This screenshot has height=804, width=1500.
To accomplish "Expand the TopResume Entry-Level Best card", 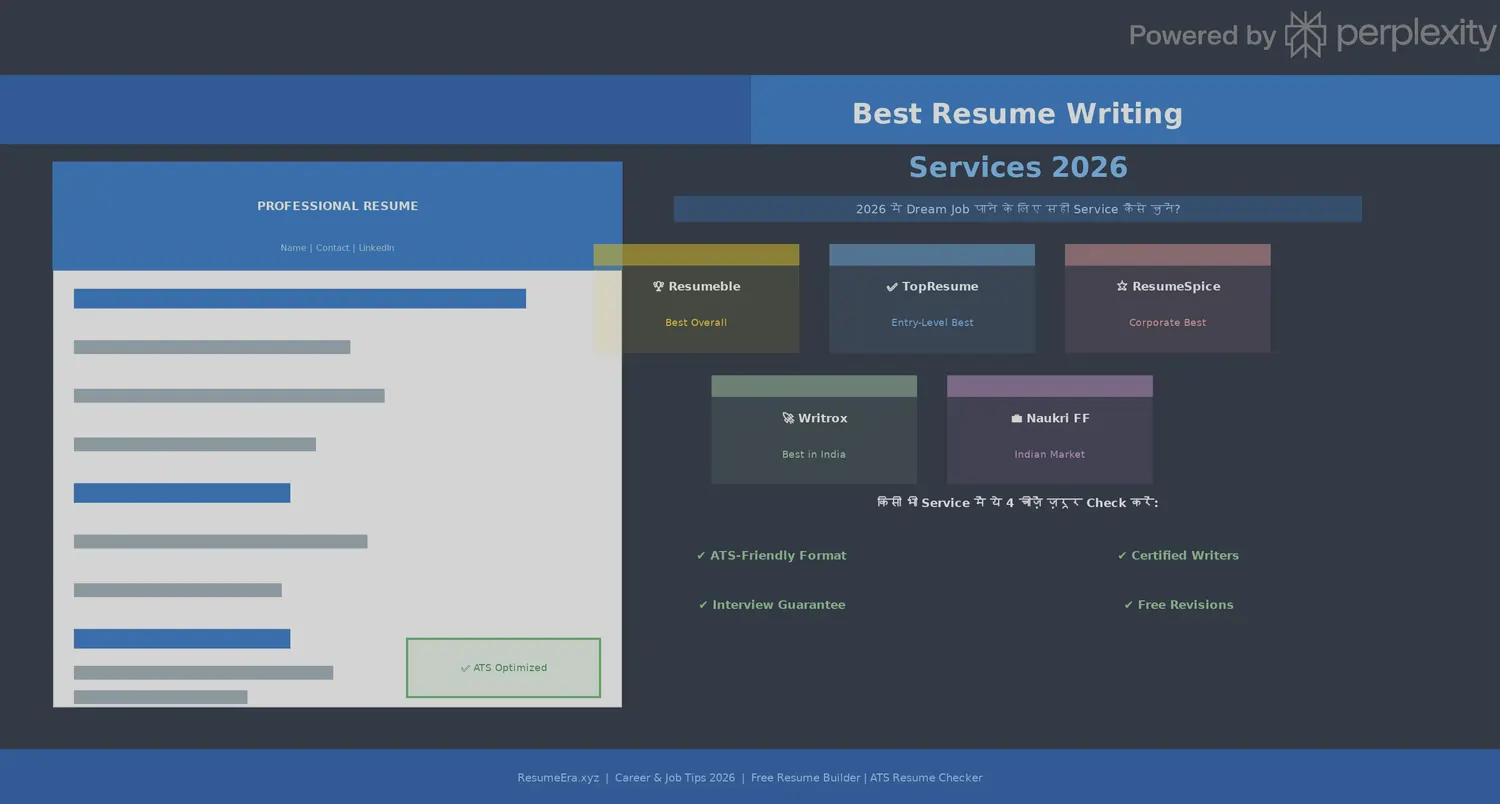I will (932, 297).
